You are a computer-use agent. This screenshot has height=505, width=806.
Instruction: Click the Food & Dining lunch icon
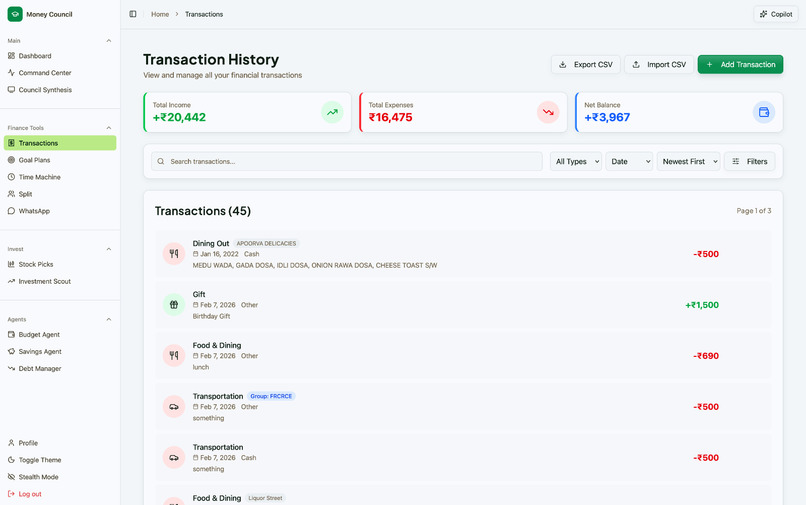(174, 355)
